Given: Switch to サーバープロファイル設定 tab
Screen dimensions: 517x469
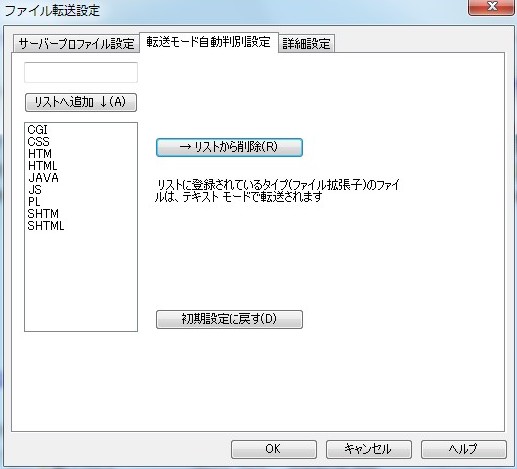Looking at the screenshot, I should (x=76, y=43).
